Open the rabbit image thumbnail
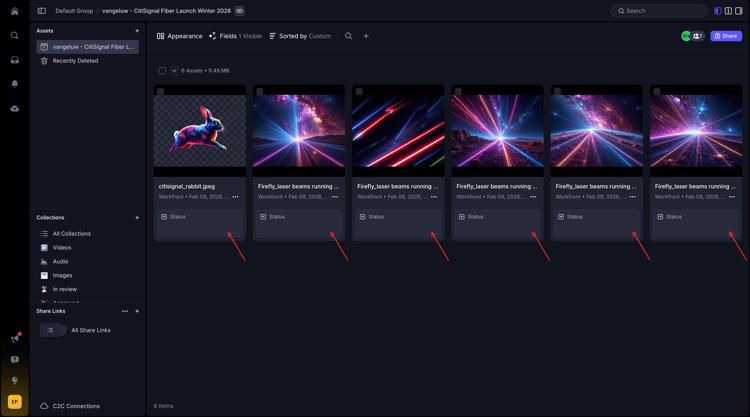The height and width of the screenshot is (417, 750). pos(199,131)
